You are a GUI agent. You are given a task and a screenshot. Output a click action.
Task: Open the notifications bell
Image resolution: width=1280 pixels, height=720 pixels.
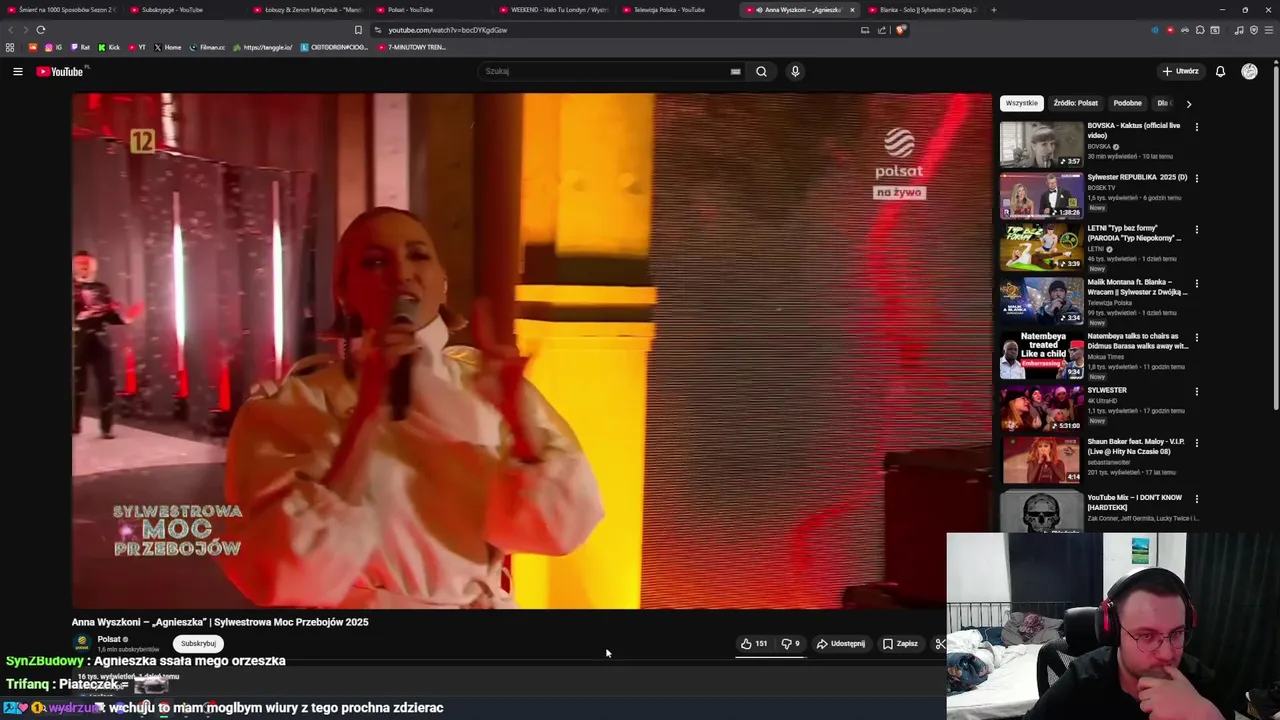point(1220,71)
